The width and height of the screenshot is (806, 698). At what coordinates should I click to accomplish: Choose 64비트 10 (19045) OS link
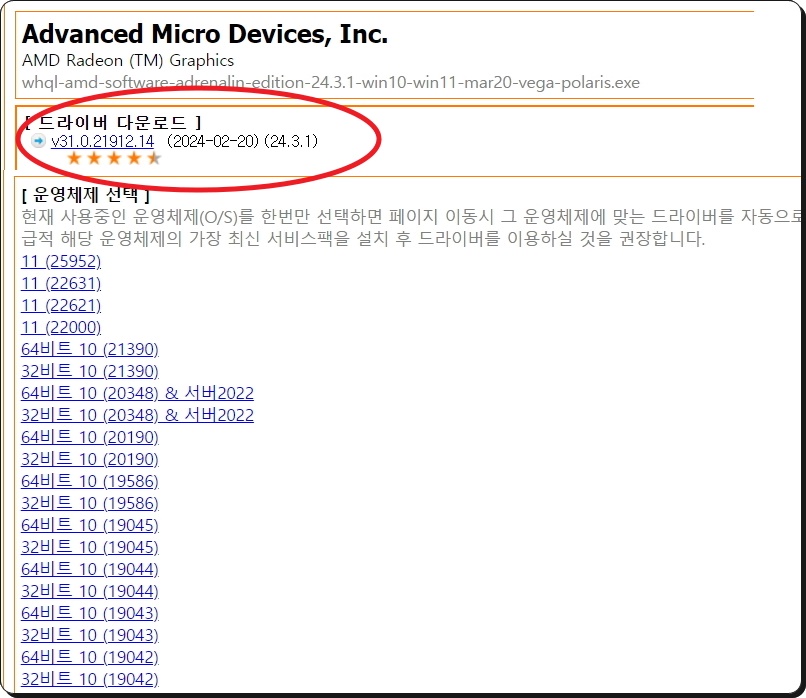tap(90, 526)
